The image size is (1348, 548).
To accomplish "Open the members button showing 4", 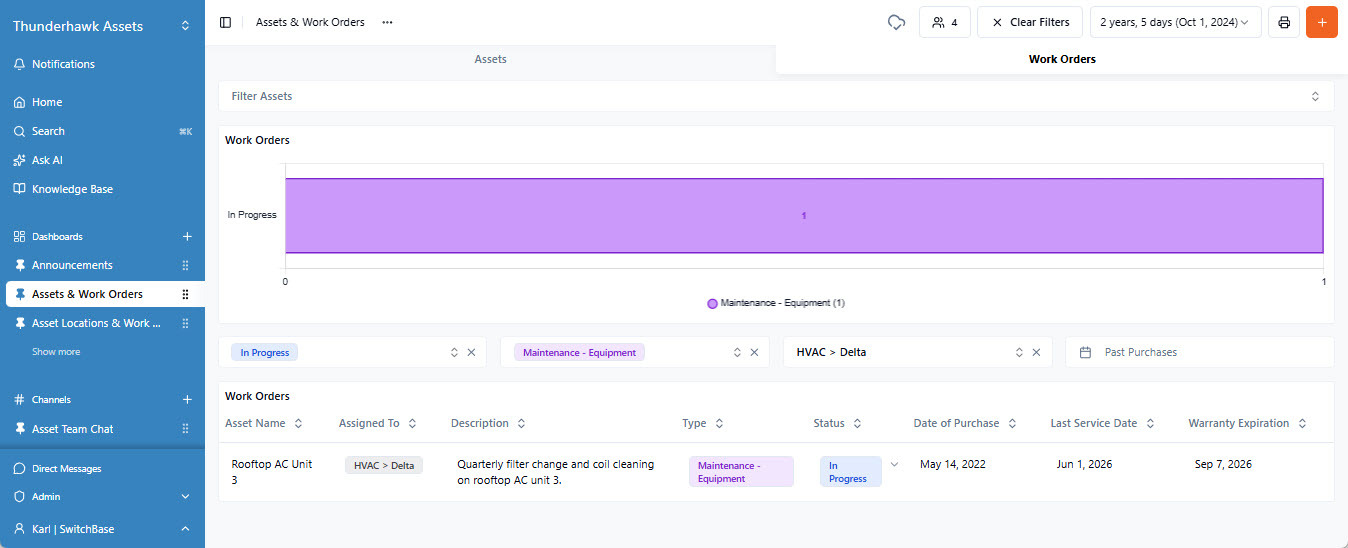I will pos(945,22).
